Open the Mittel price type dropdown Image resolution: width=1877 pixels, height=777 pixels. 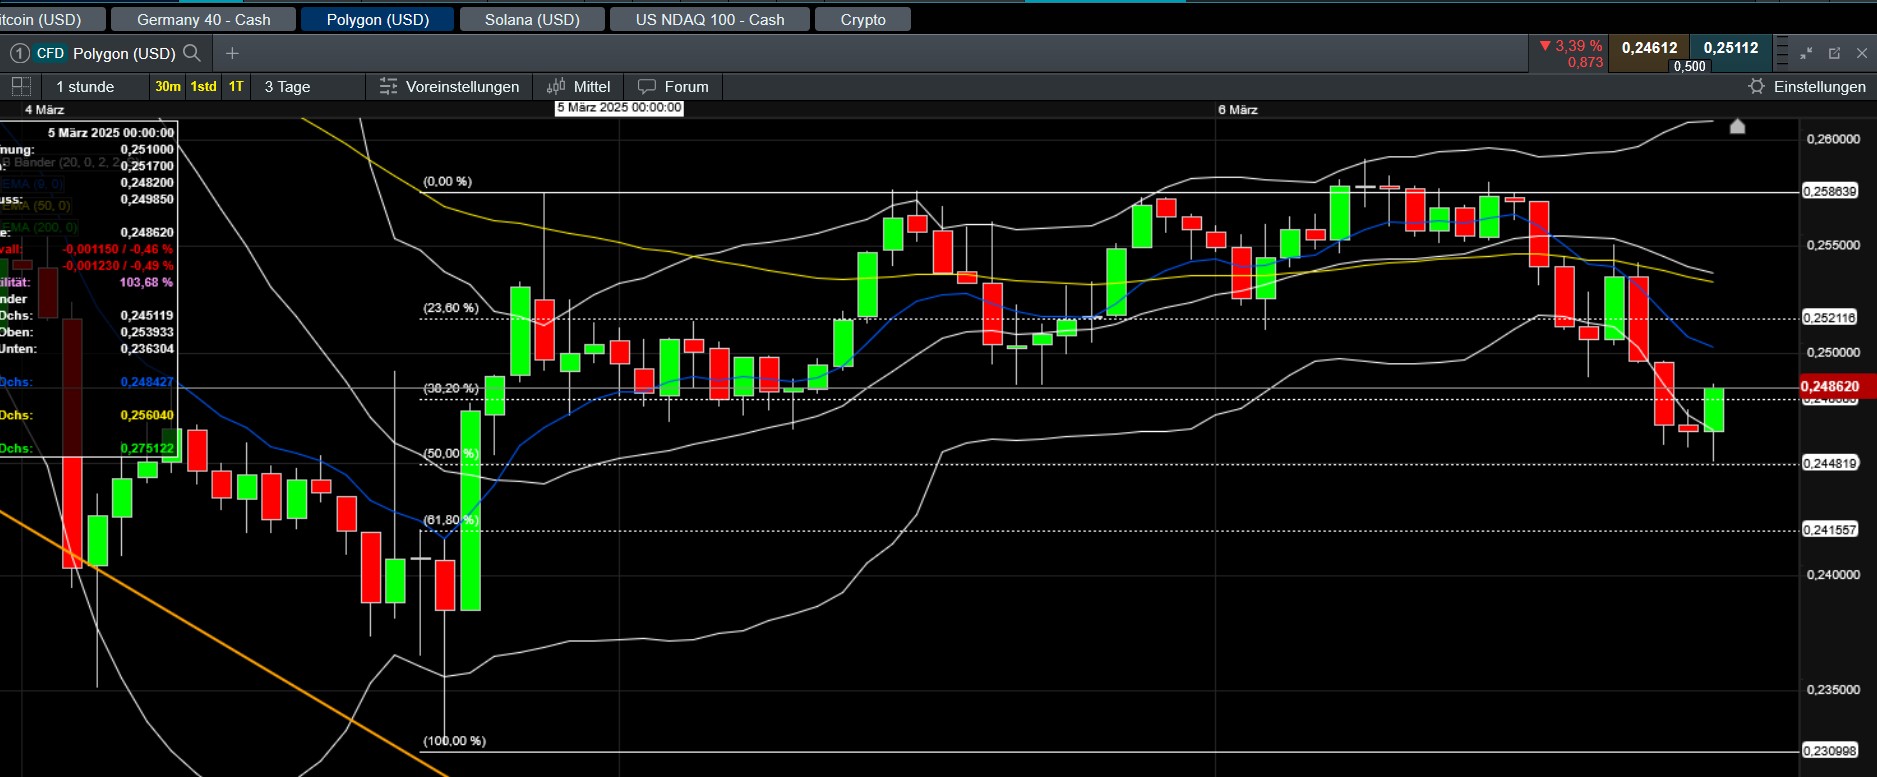(x=579, y=87)
